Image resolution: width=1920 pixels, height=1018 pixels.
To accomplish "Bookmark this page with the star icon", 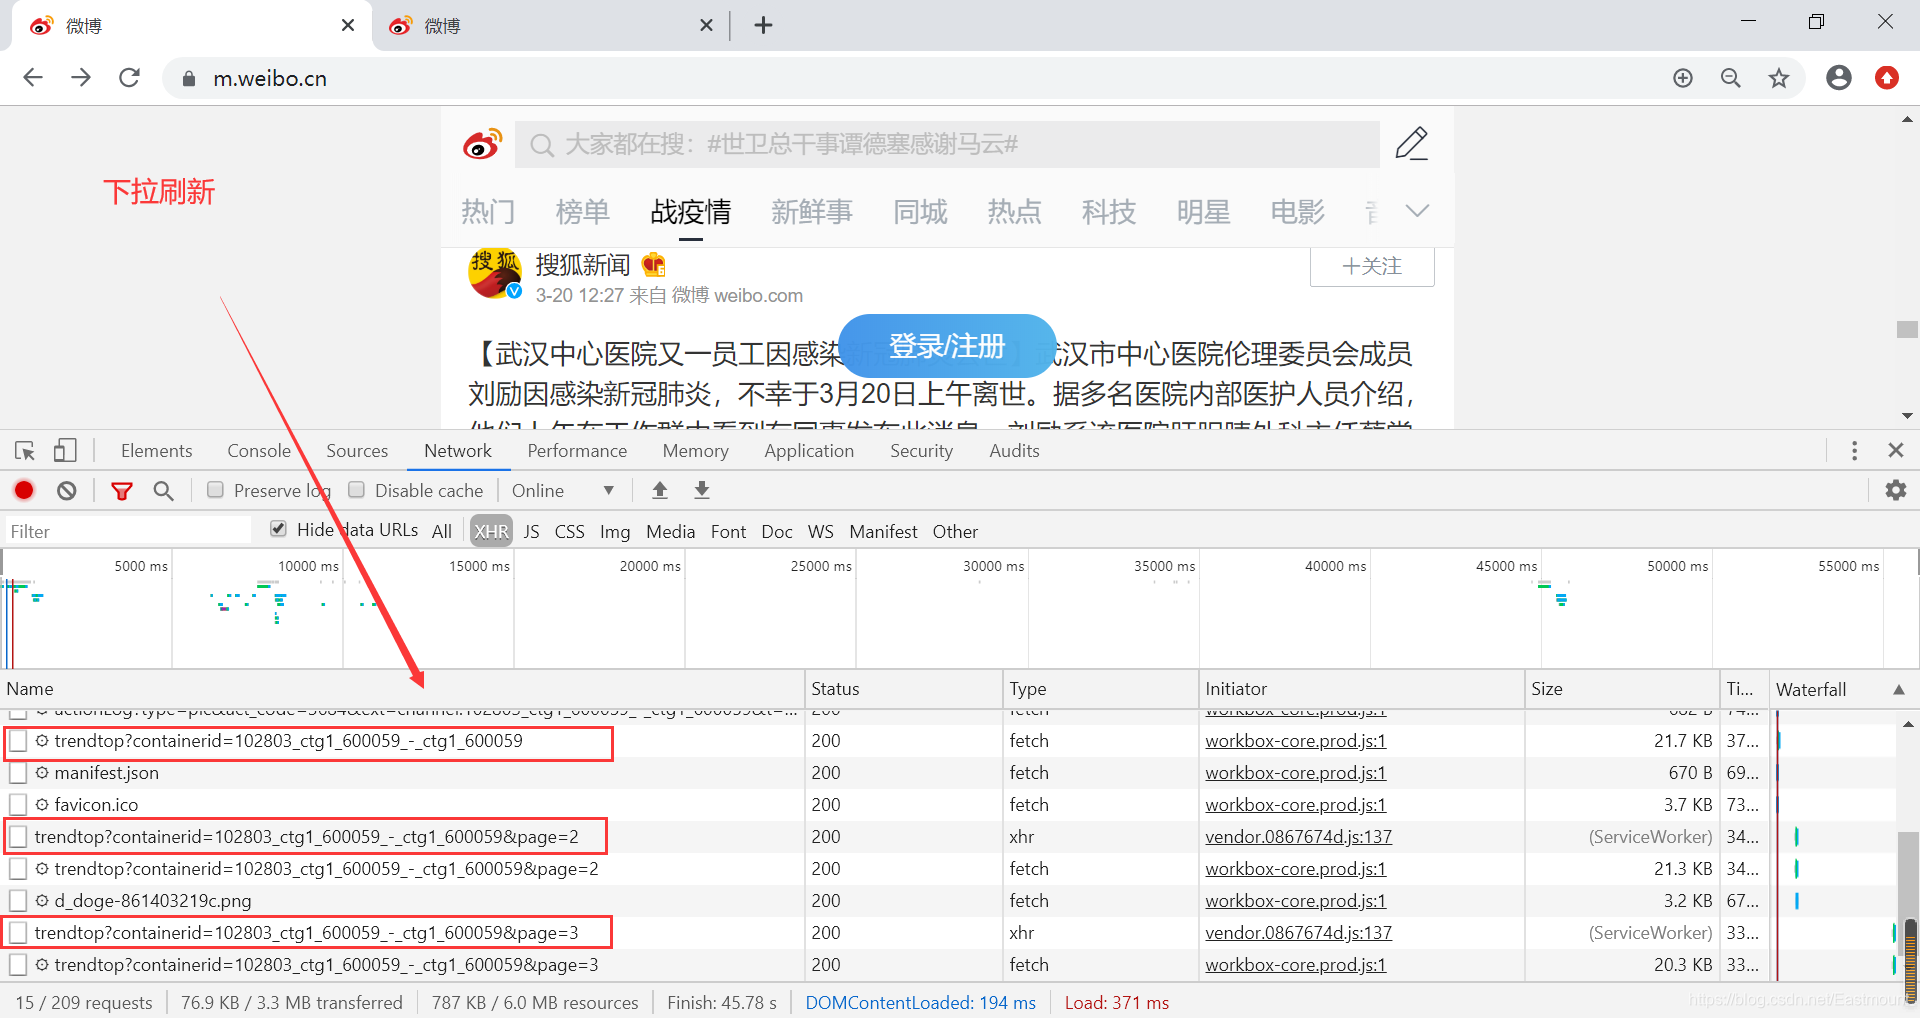I will [x=1778, y=78].
